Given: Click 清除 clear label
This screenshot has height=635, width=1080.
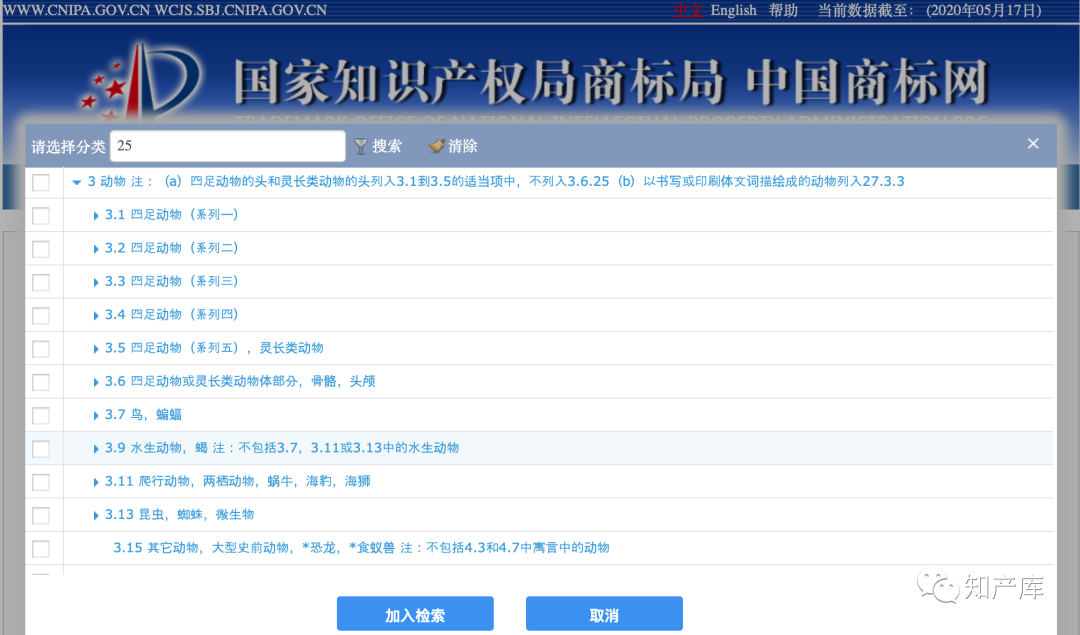Looking at the screenshot, I should coord(463,146).
